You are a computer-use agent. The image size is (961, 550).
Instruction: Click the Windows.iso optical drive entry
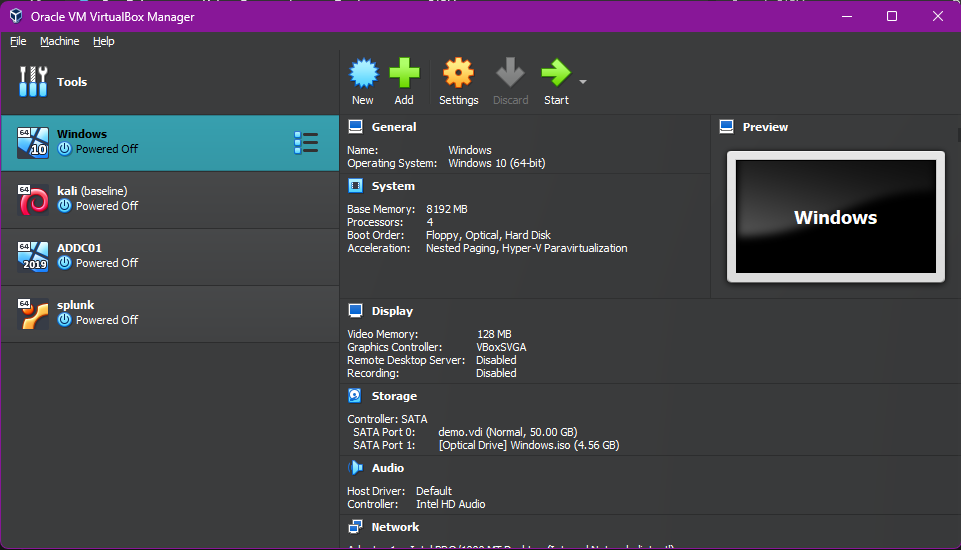(x=529, y=445)
